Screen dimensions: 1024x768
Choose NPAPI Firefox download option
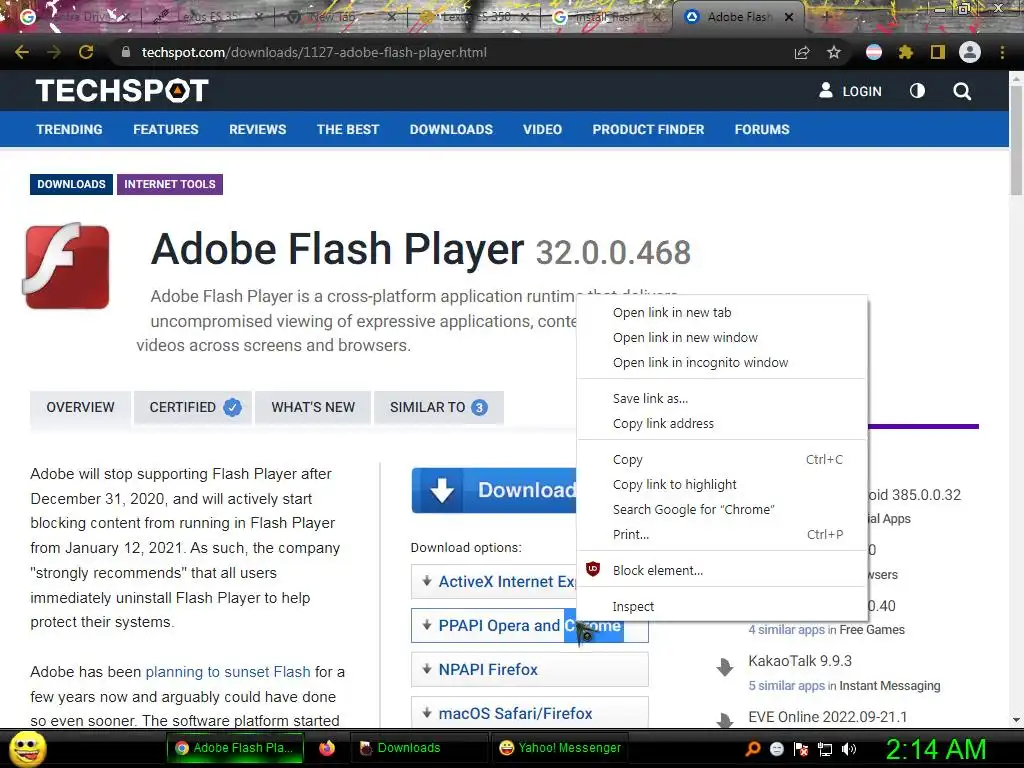[530, 669]
